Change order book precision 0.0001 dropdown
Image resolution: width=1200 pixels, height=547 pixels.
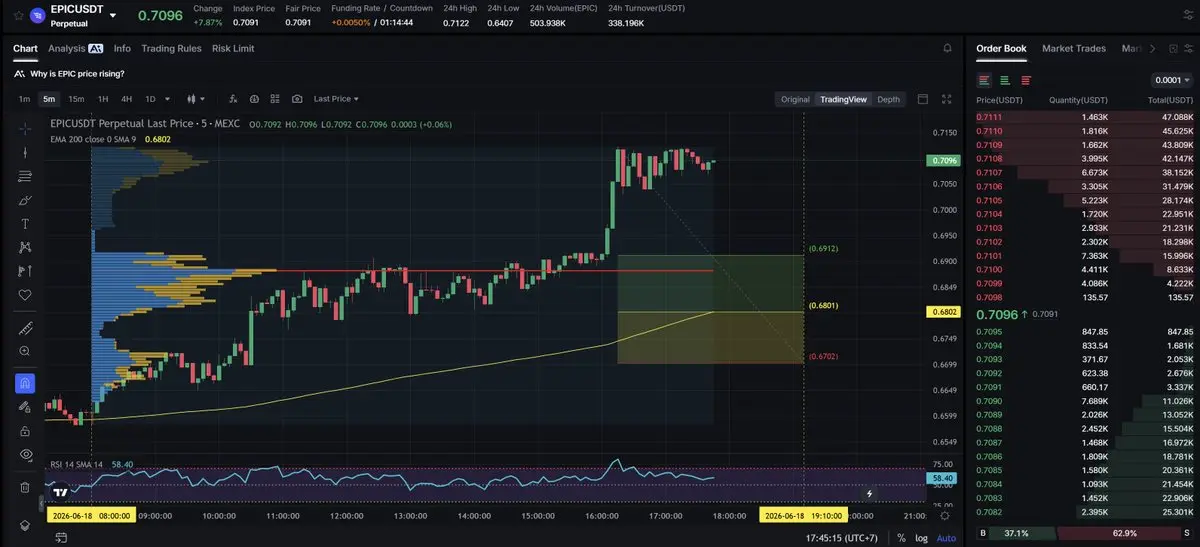pyautogui.click(x=1172, y=80)
